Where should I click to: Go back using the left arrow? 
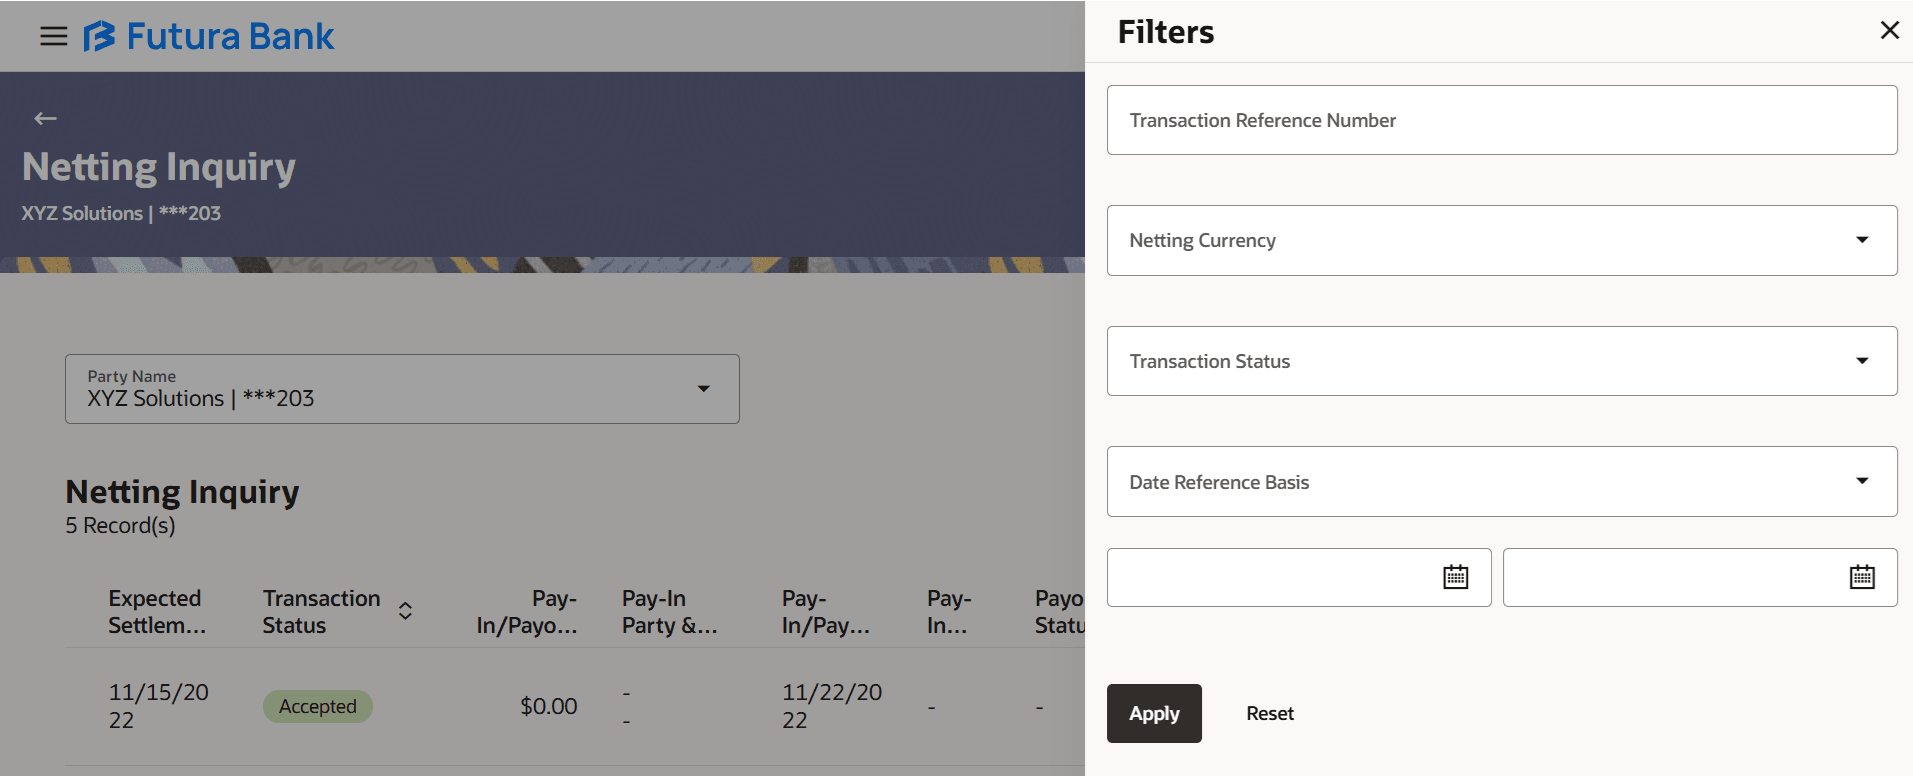[45, 119]
